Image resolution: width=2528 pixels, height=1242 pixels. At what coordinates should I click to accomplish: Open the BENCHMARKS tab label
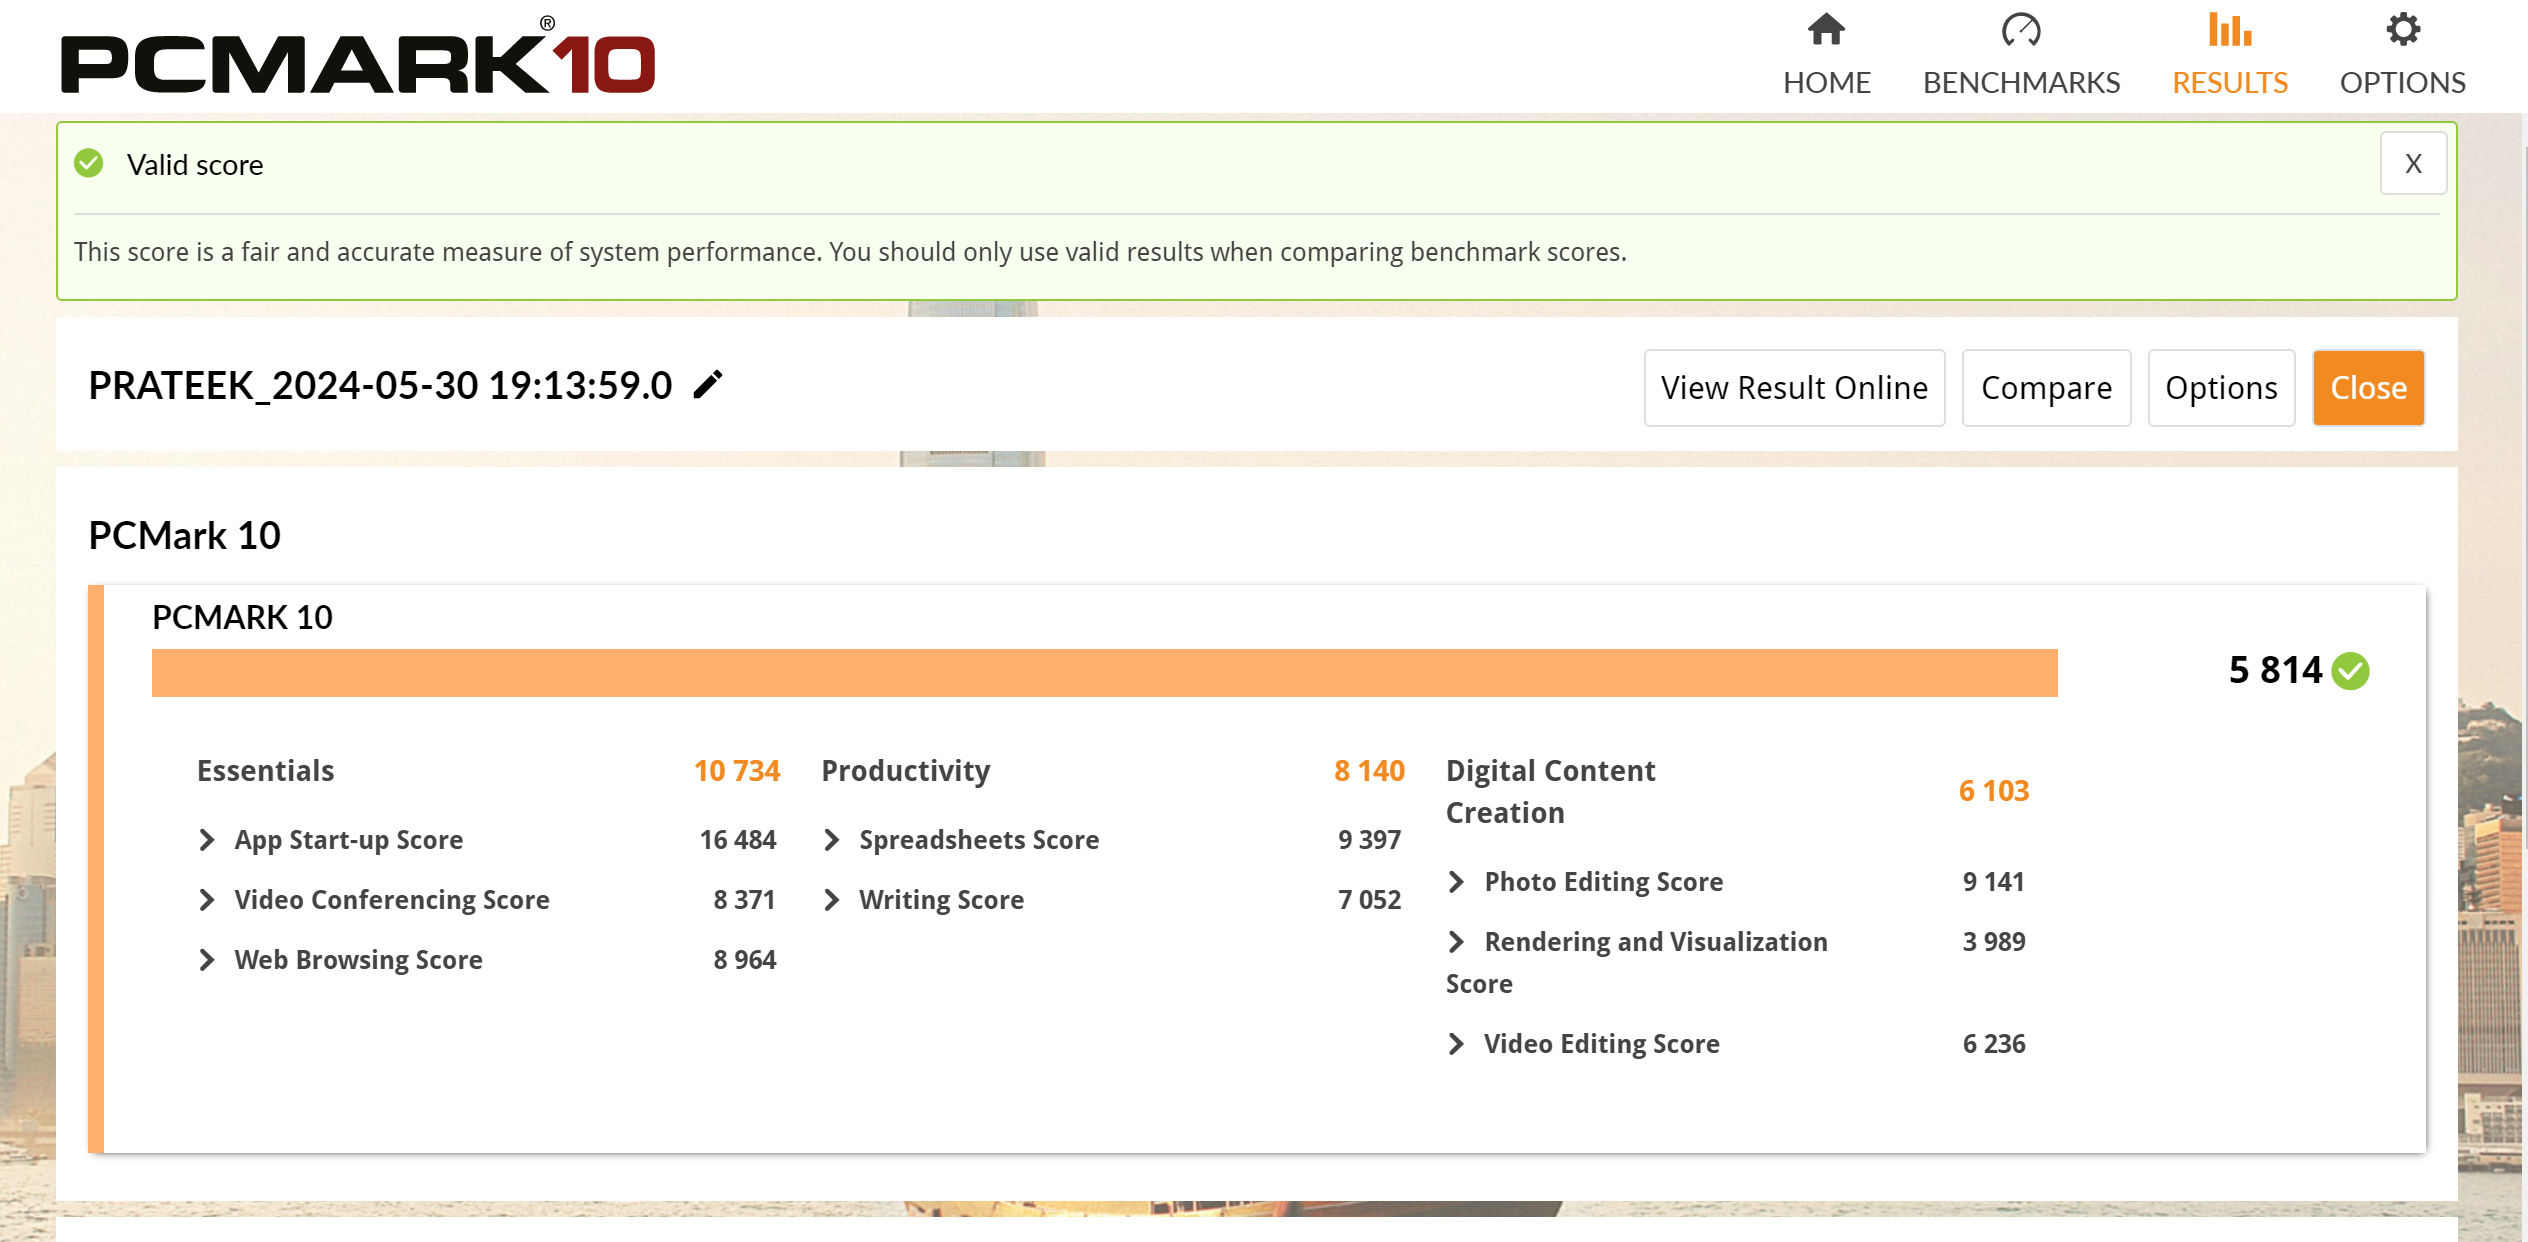[2021, 82]
